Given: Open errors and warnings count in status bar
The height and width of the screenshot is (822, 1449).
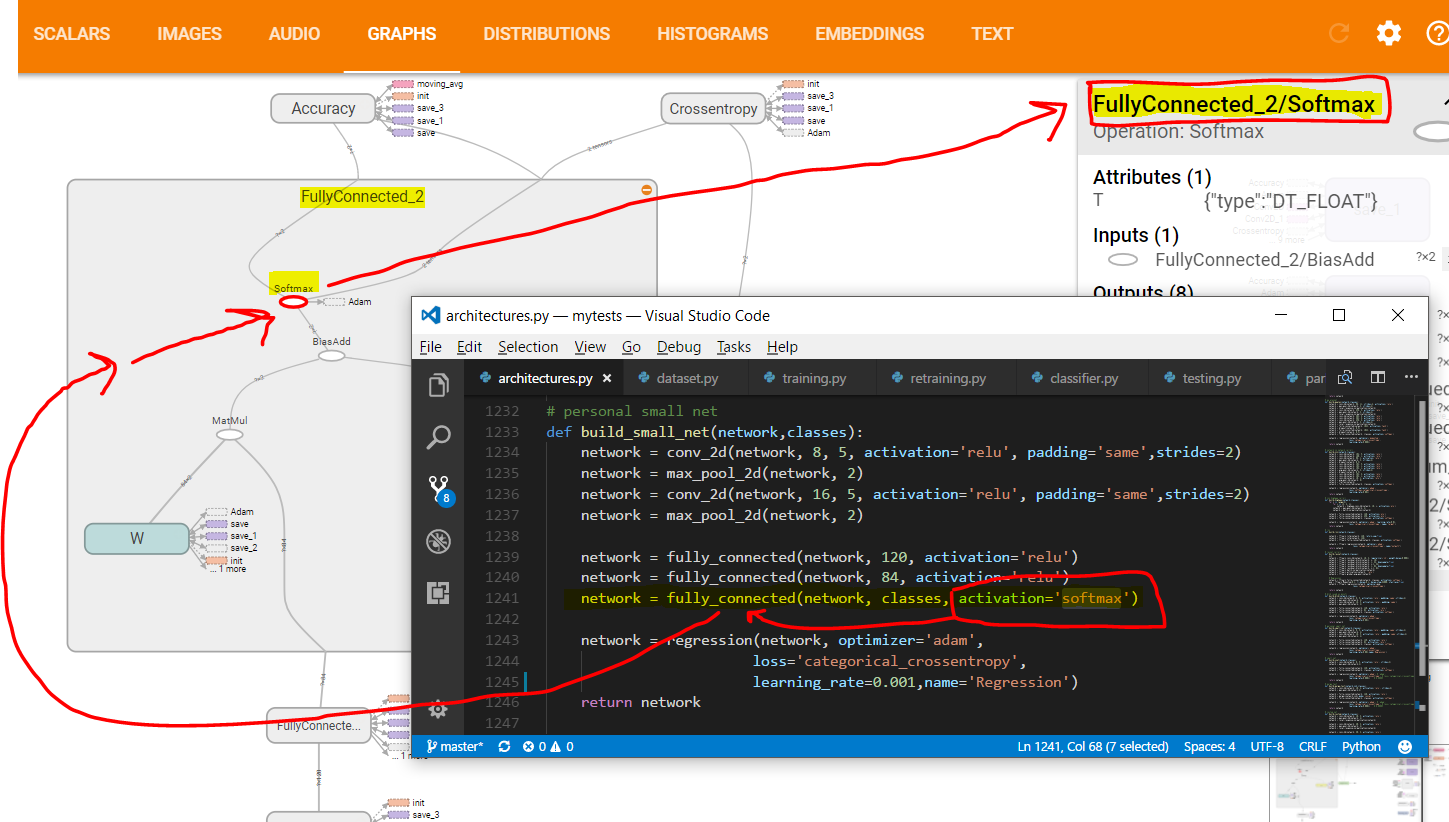Looking at the screenshot, I should tap(548, 746).
